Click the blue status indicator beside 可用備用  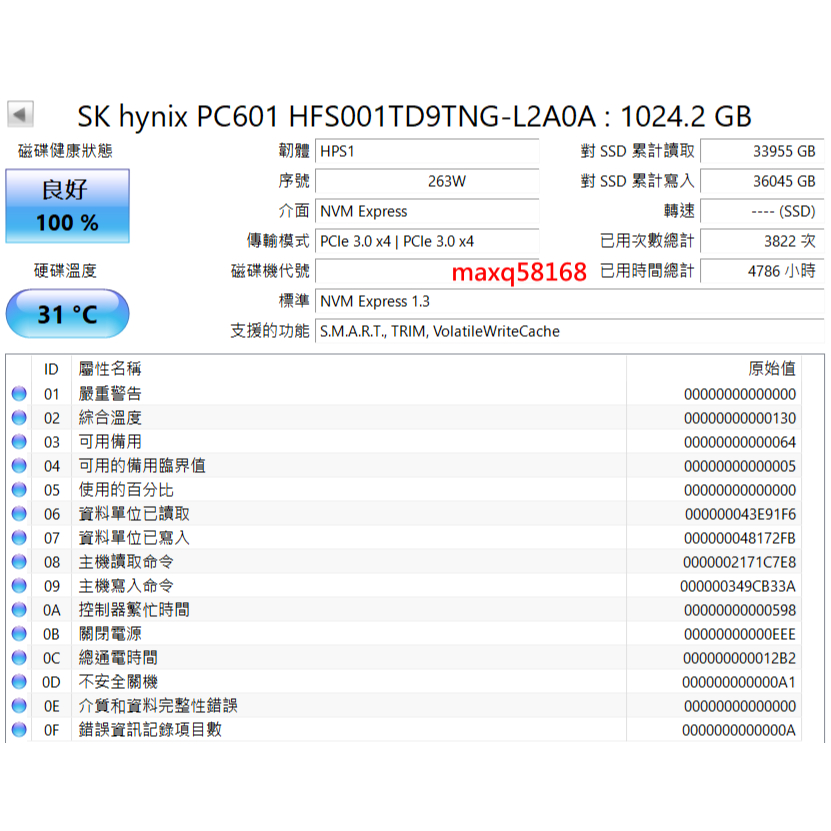(17, 442)
